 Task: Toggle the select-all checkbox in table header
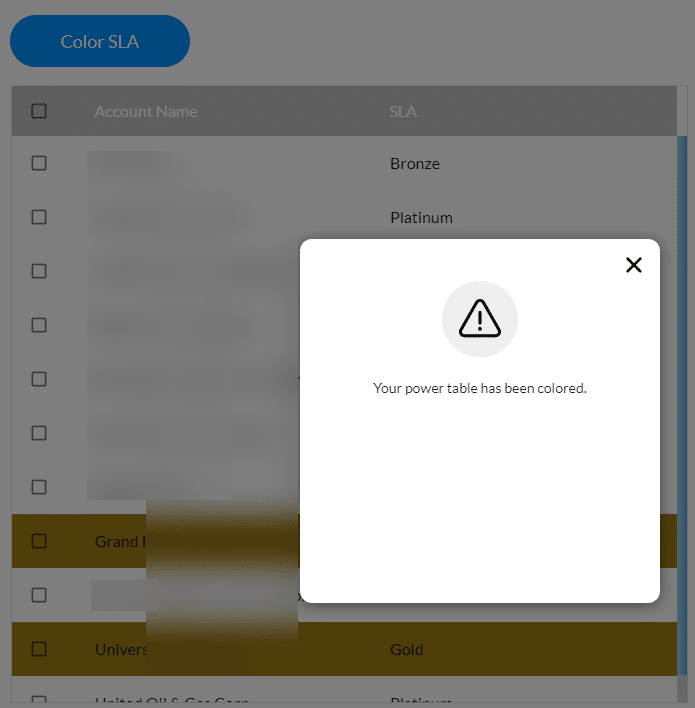click(x=39, y=111)
